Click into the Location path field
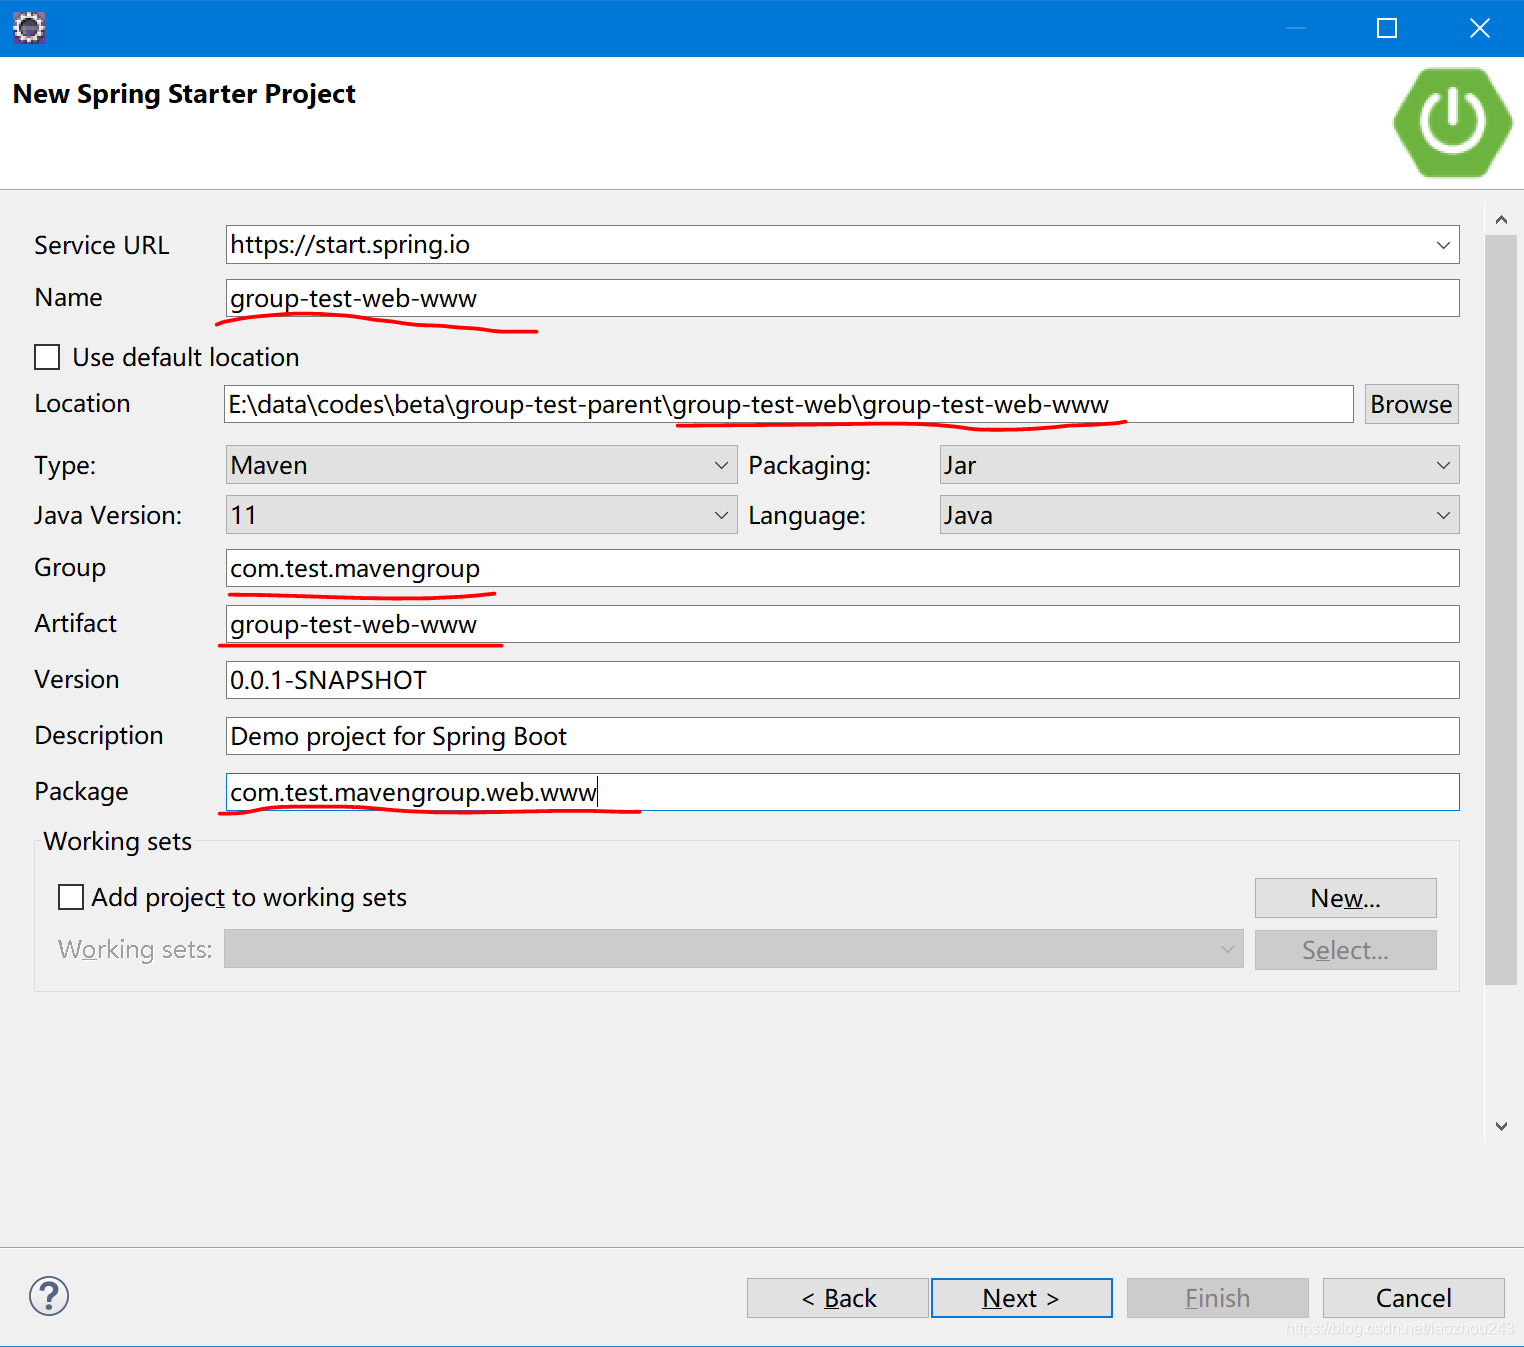 (788, 404)
